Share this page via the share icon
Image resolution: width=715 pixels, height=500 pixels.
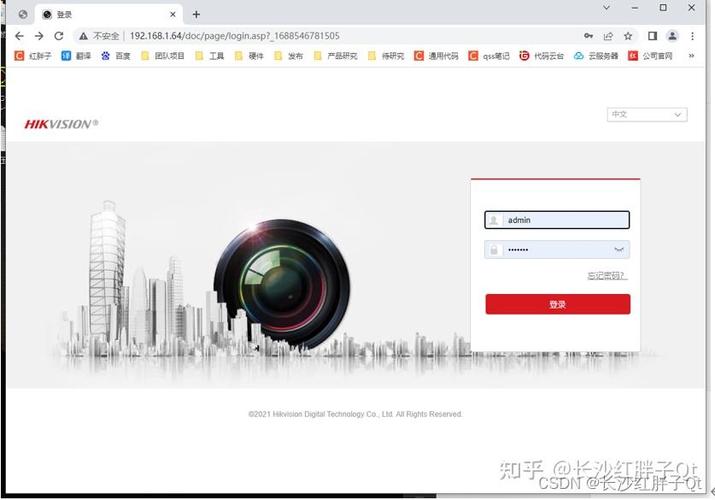[608, 36]
